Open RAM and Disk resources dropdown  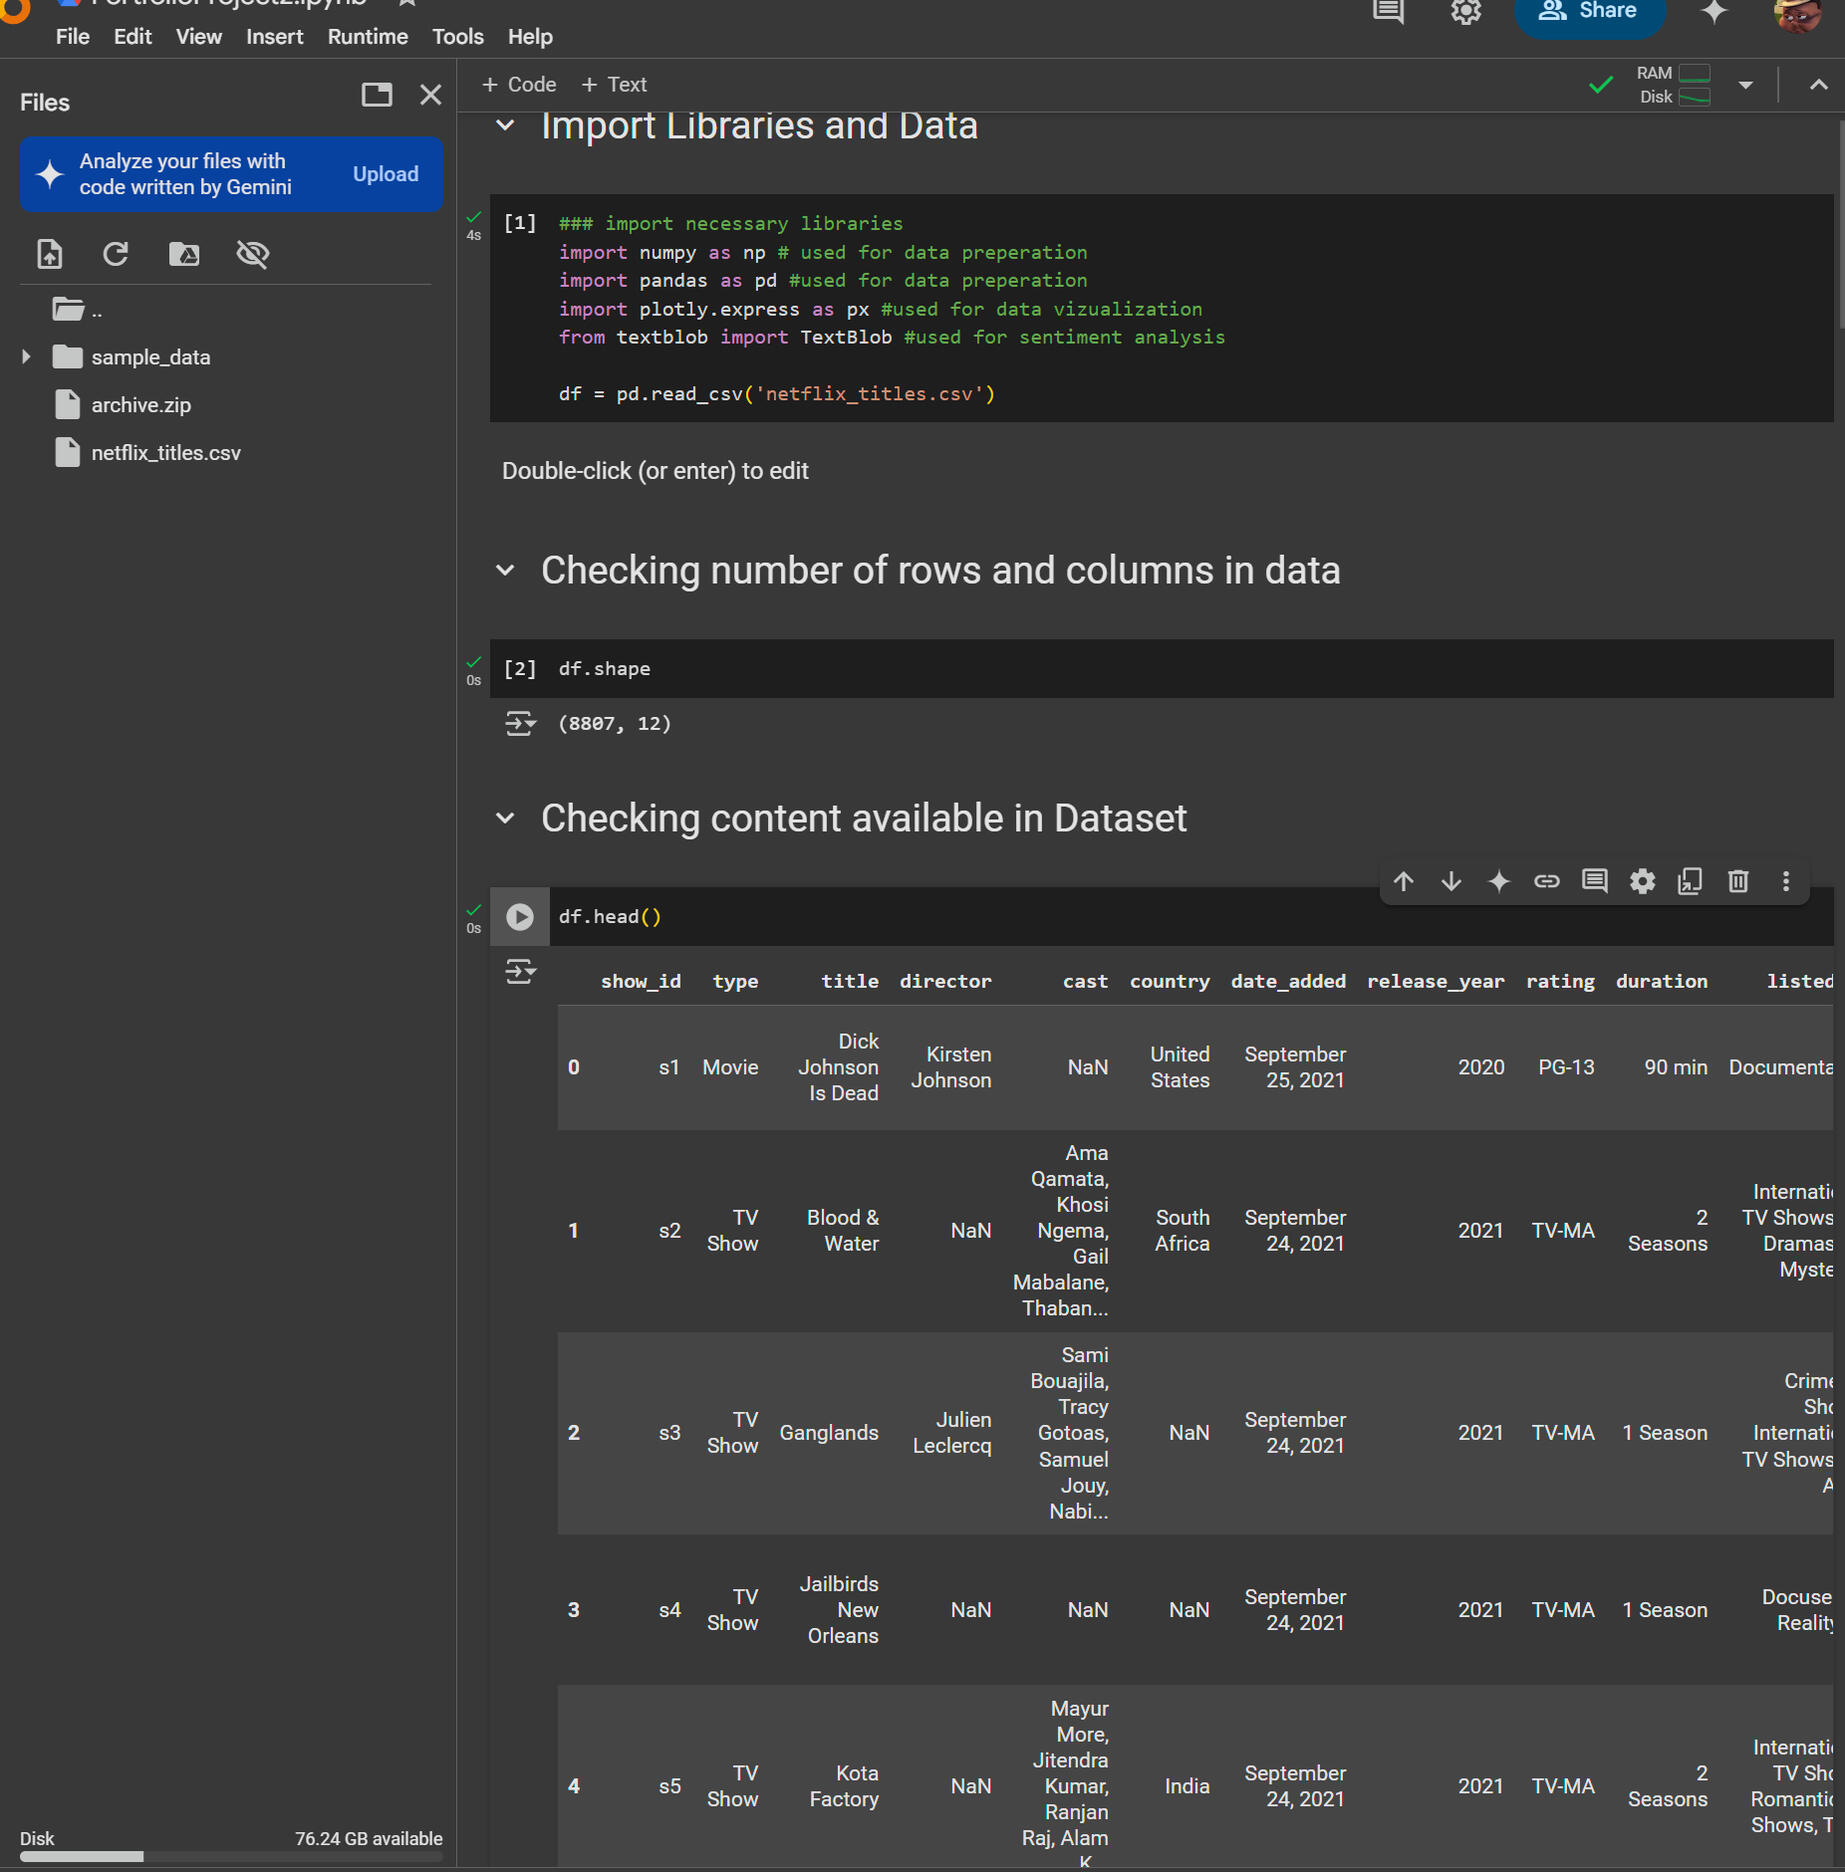(x=1745, y=85)
